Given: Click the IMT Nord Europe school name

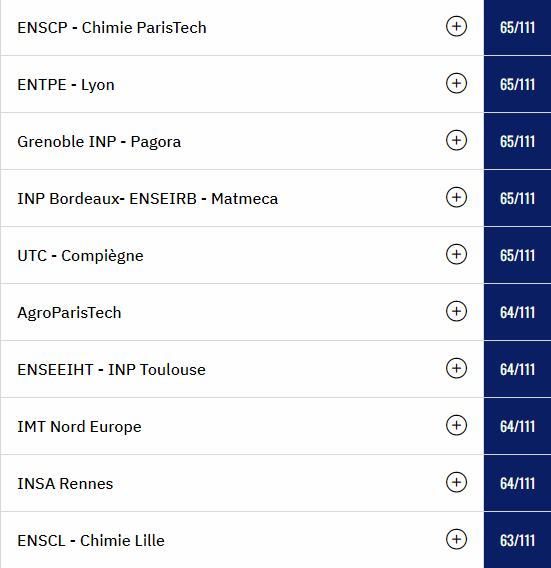Looking at the screenshot, I should coord(79,427).
